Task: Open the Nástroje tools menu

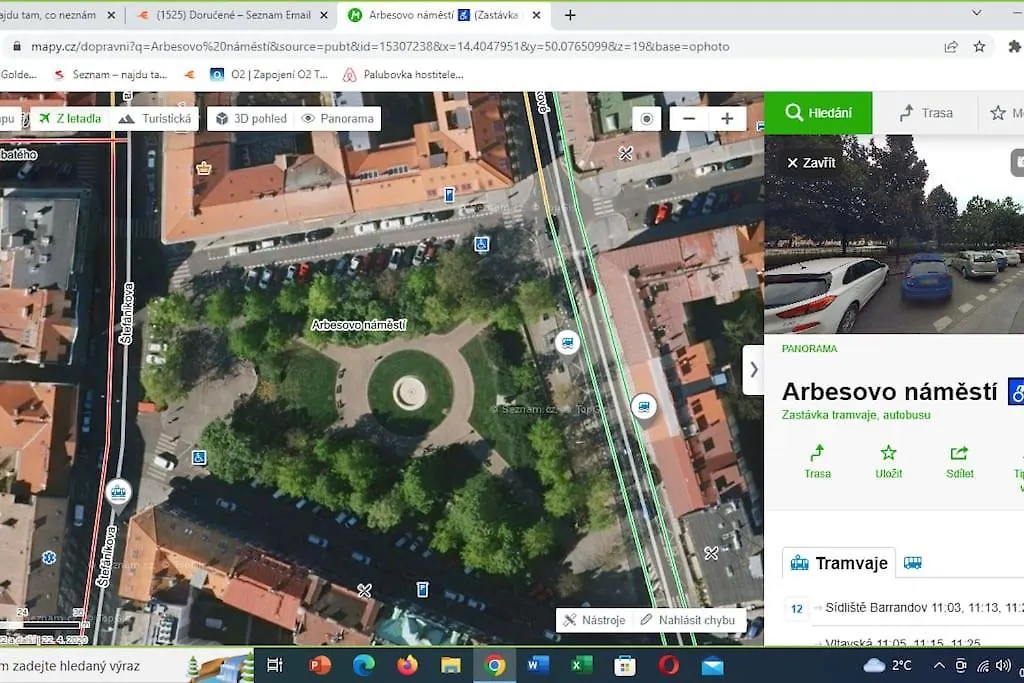Action: click(594, 620)
